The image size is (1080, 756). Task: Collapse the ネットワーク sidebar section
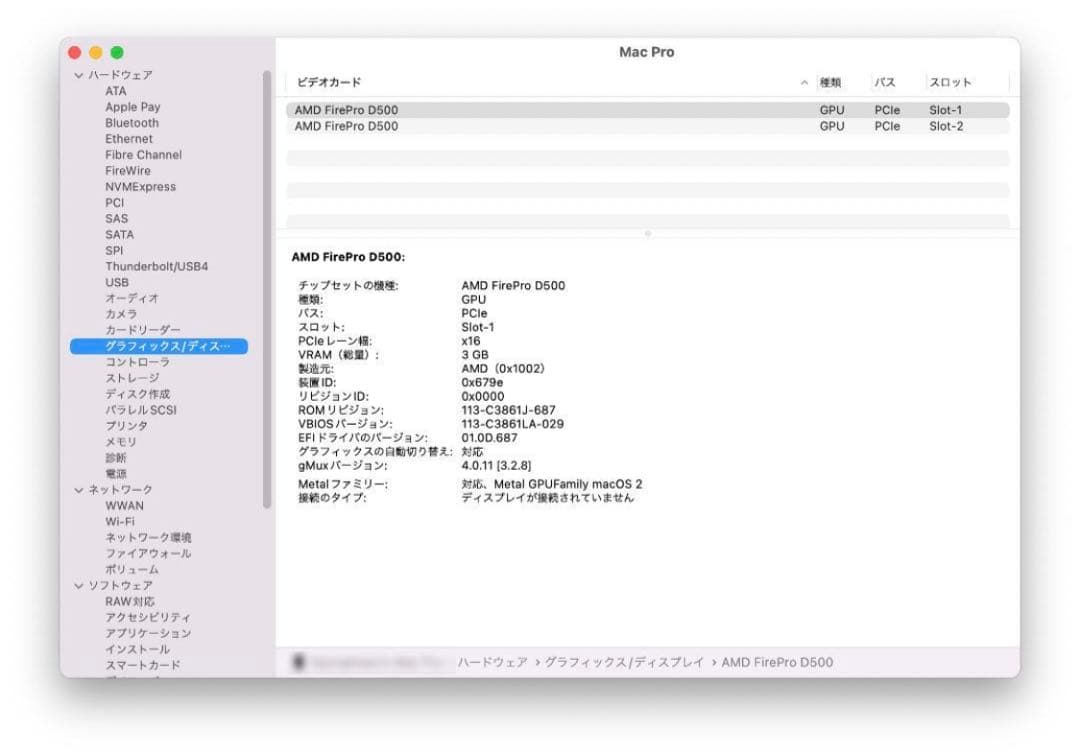point(77,489)
